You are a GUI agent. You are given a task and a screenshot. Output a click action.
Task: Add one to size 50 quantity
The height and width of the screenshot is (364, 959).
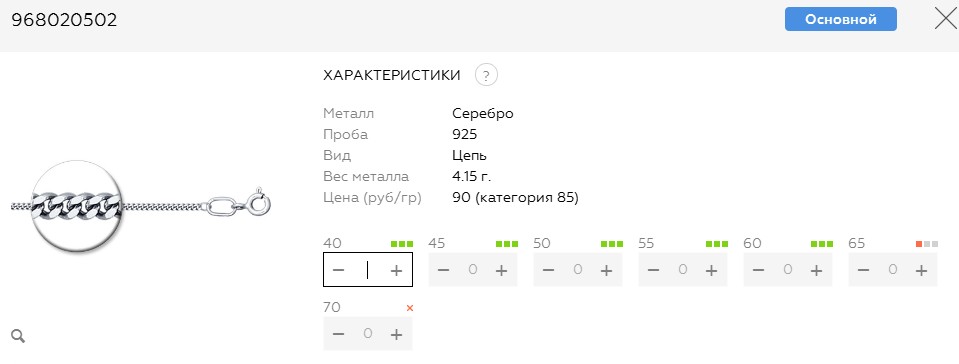click(606, 270)
